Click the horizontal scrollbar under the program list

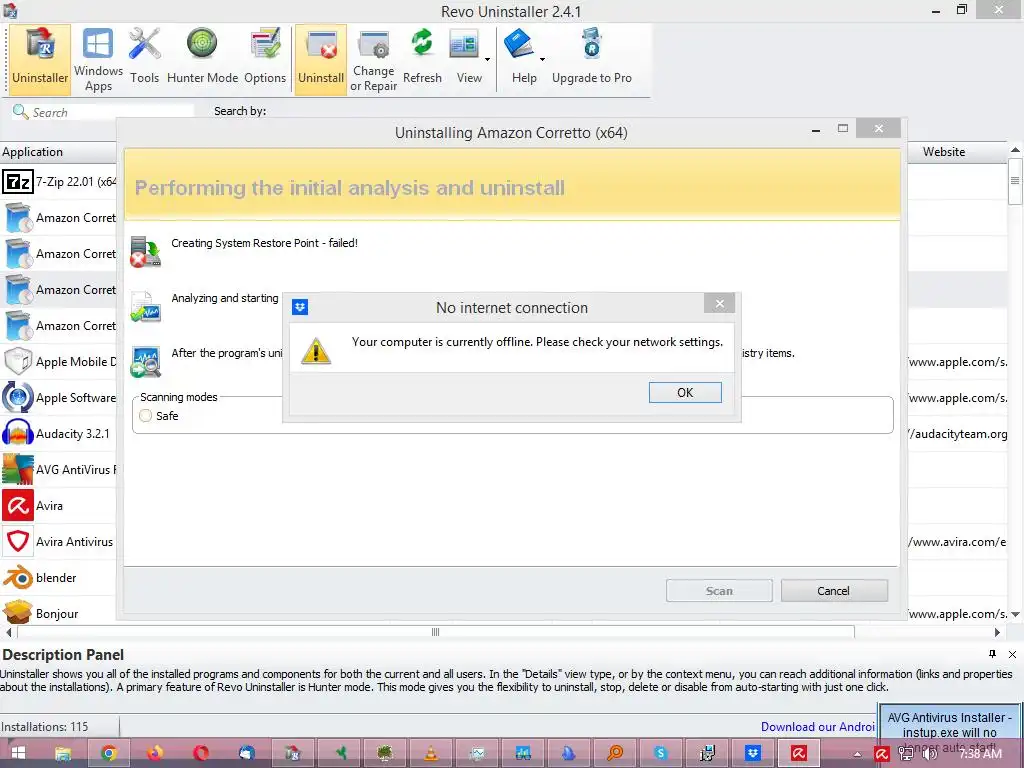(x=436, y=632)
